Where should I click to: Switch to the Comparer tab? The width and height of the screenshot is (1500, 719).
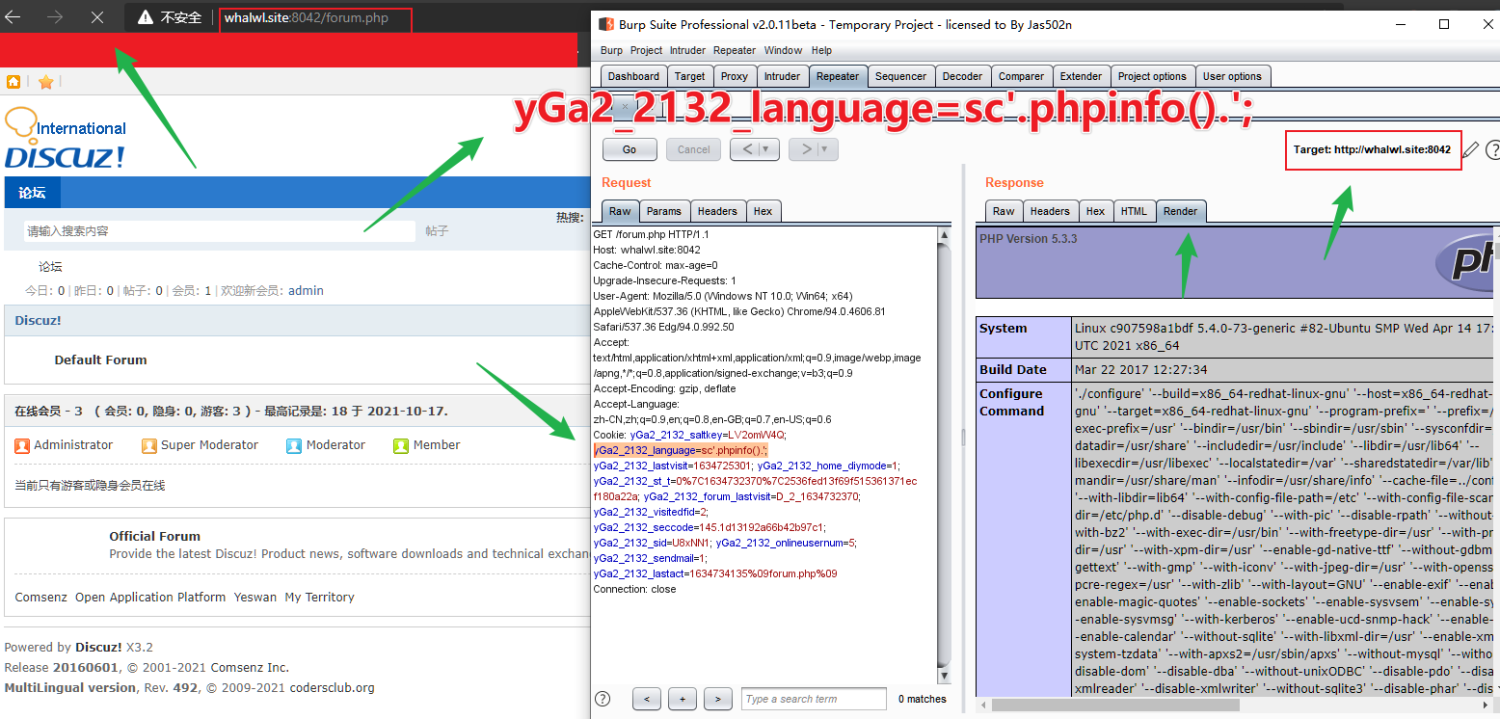click(x=1022, y=76)
